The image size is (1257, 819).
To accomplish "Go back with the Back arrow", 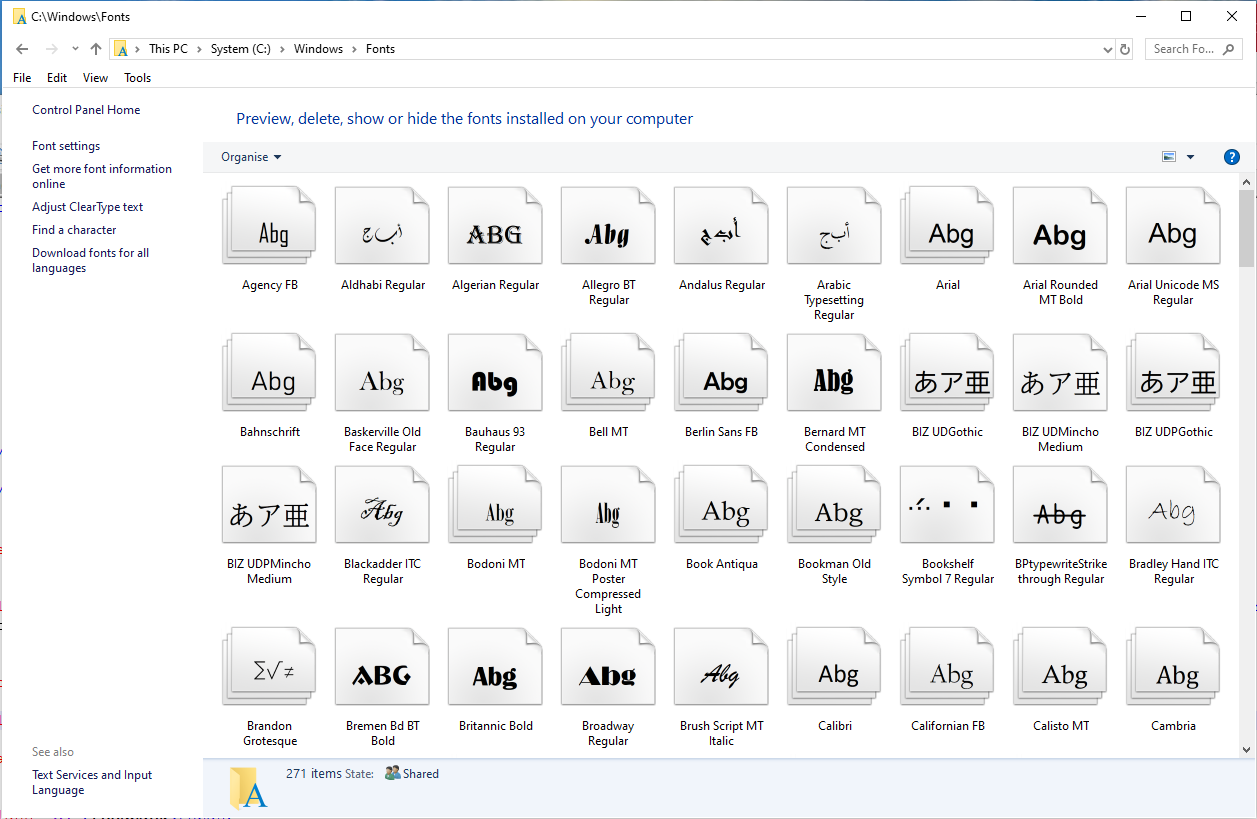I will pos(23,49).
